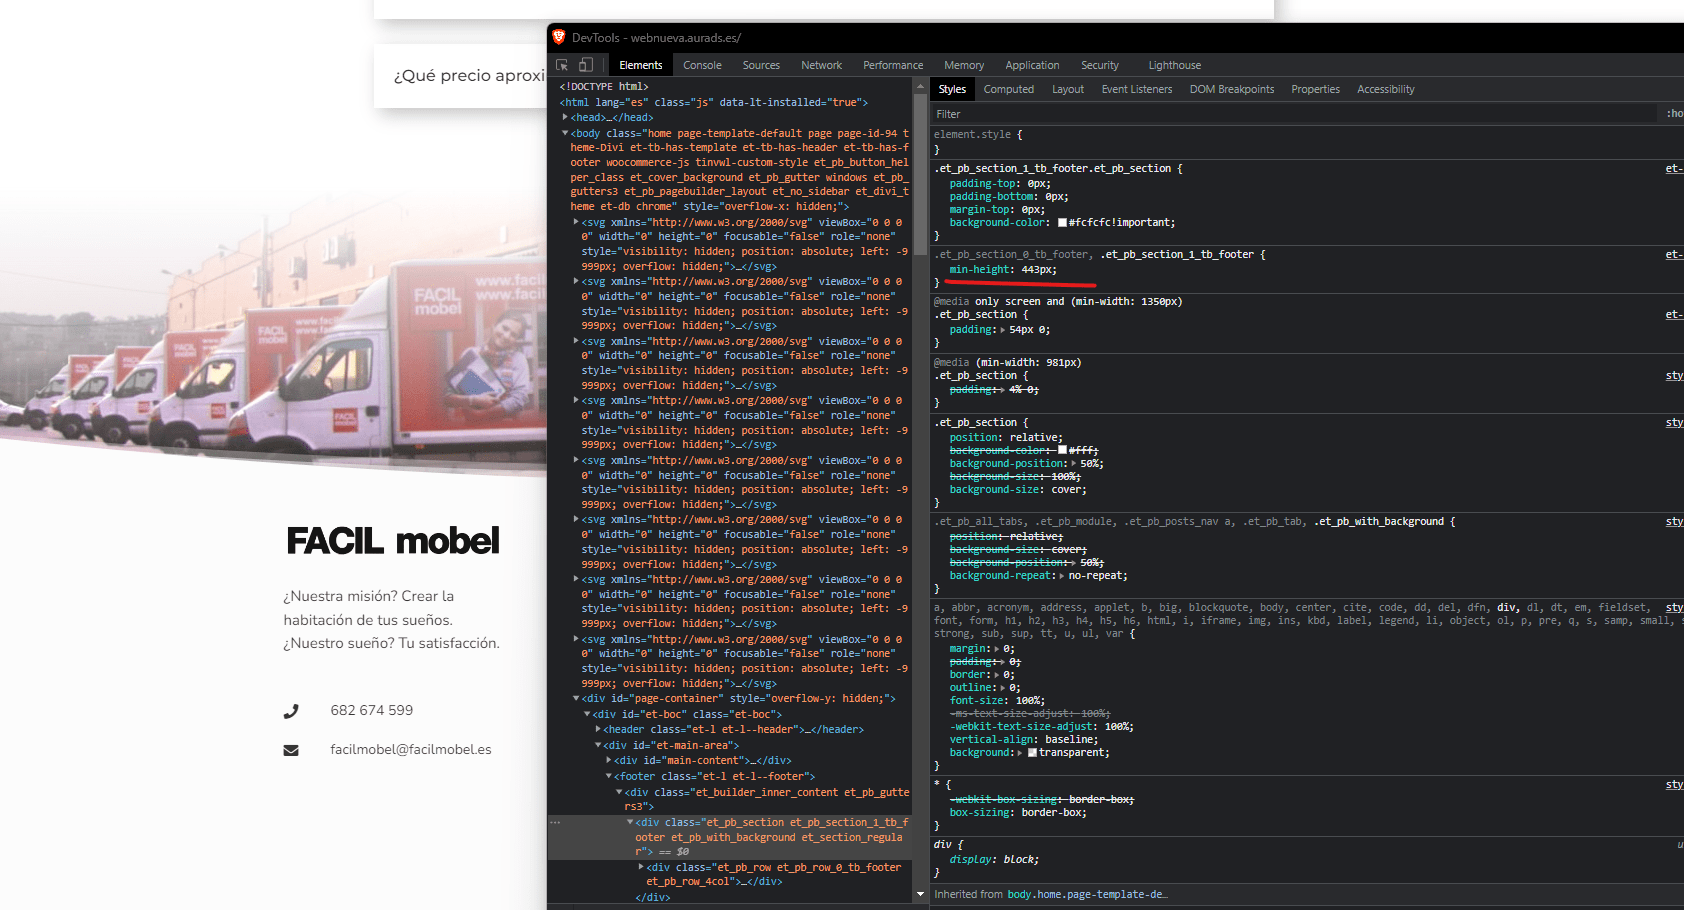Select the <!DOCTYPE html> line
This screenshot has width=1684, height=910.
[604, 87]
